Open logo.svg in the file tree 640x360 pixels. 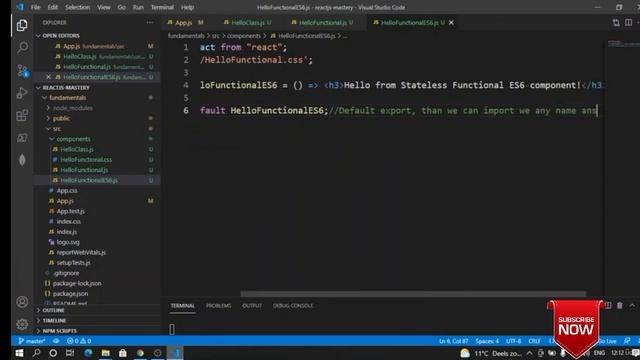coord(68,242)
